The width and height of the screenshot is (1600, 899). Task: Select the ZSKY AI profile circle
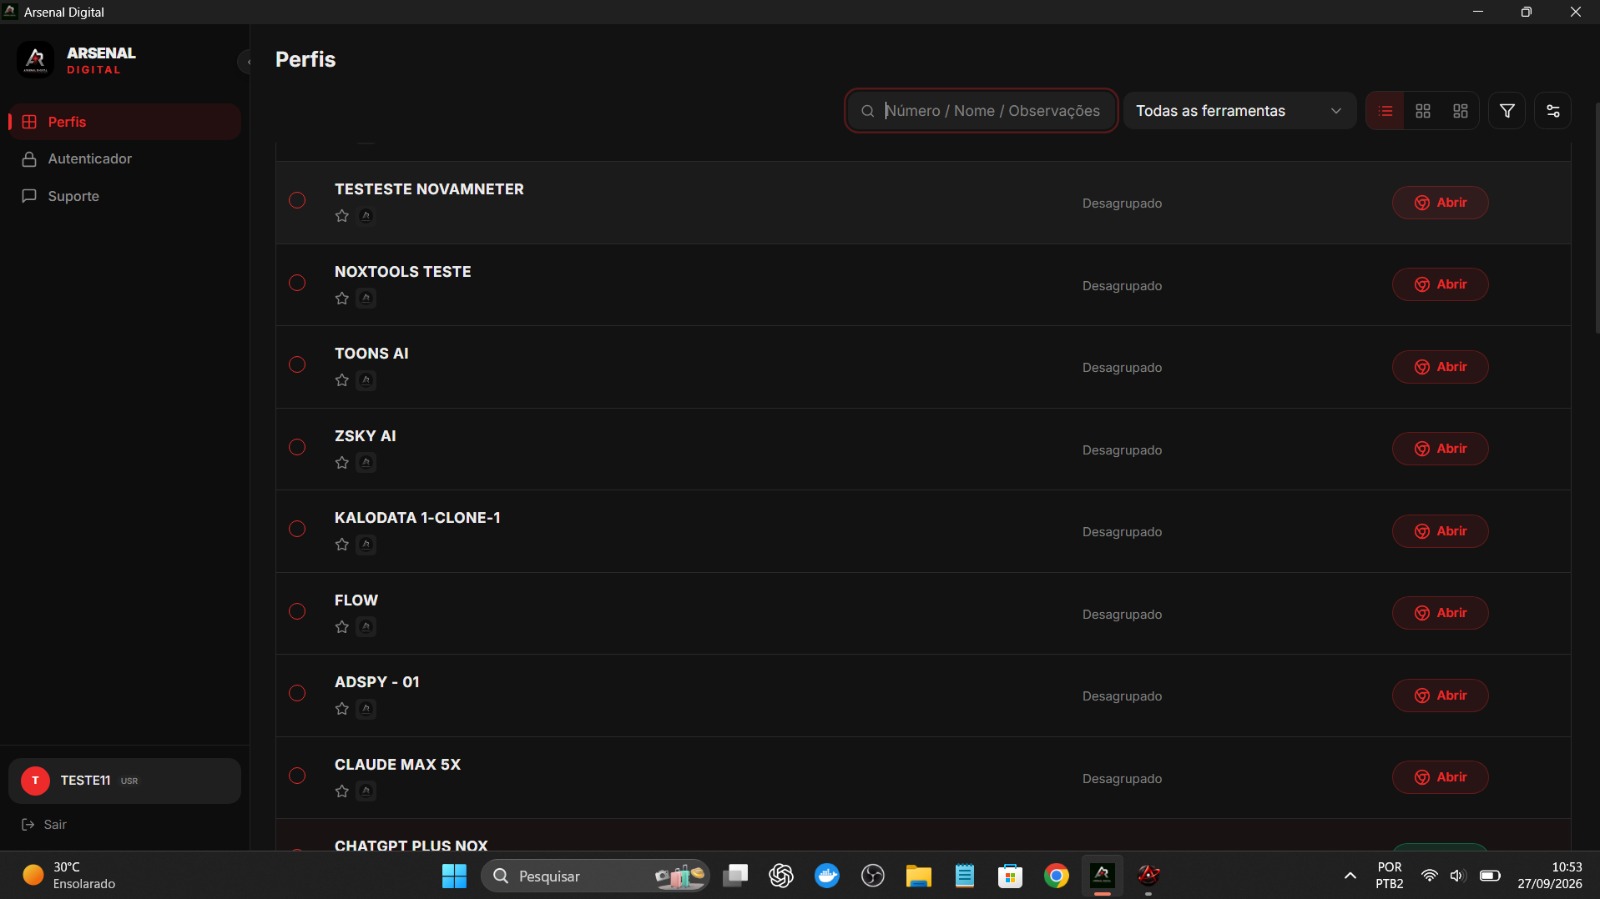[x=297, y=447]
